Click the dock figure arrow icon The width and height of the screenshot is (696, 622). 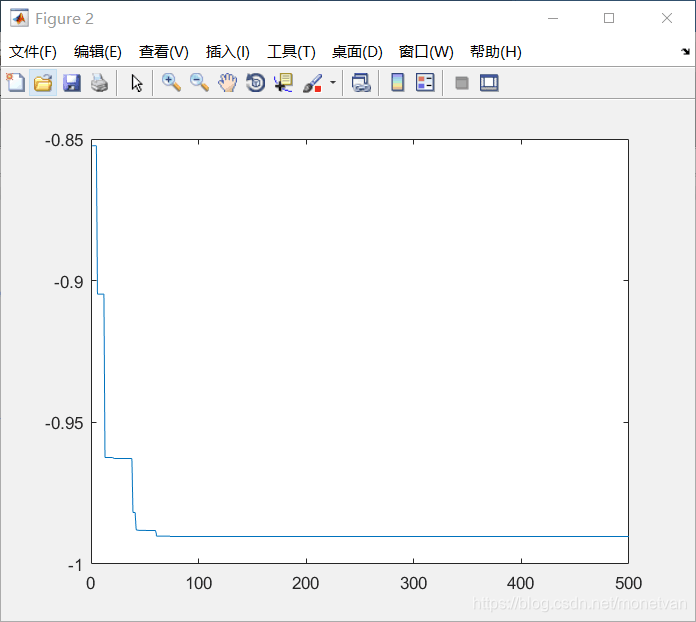point(685,52)
